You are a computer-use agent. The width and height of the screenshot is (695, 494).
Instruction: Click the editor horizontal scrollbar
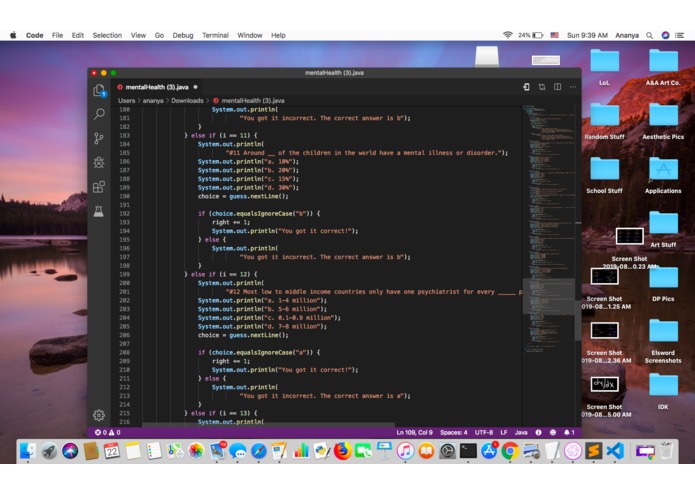[x=268, y=424]
